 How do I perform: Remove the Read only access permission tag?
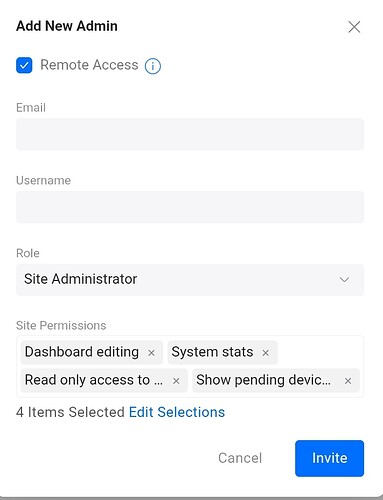point(176,381)
